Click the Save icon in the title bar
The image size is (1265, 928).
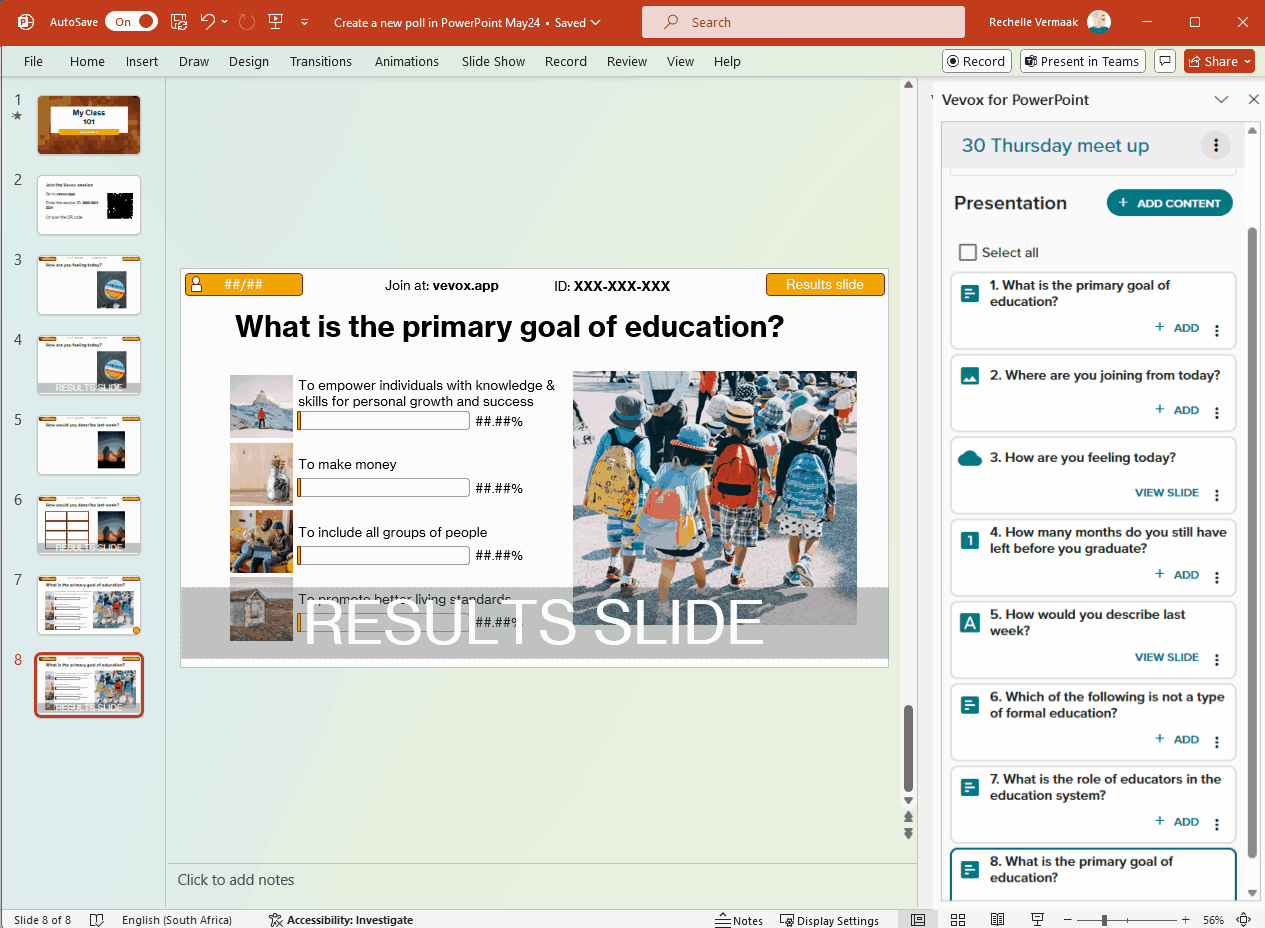179,21
